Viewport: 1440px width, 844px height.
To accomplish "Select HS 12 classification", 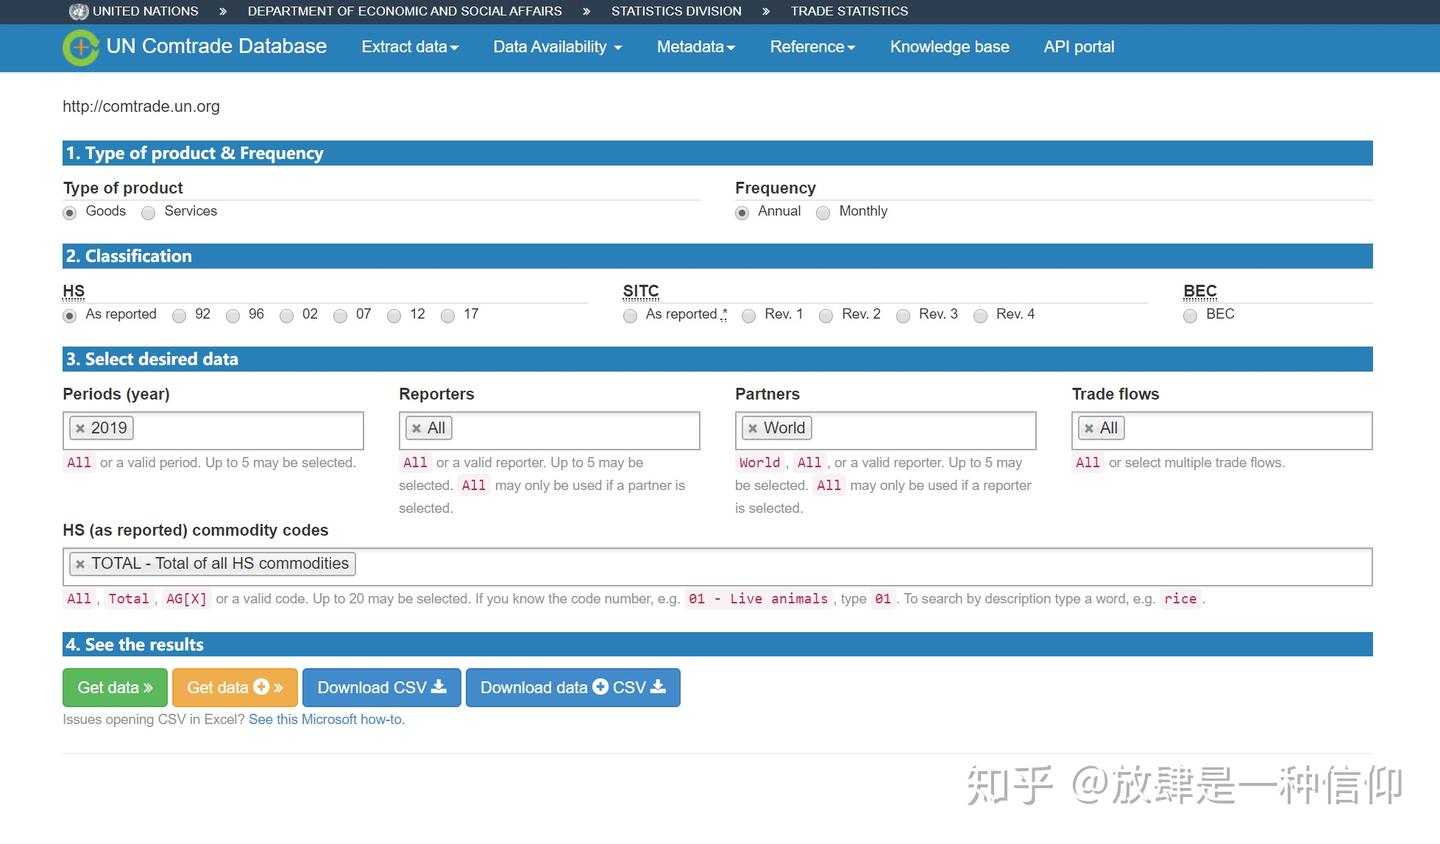I will 394,316.
